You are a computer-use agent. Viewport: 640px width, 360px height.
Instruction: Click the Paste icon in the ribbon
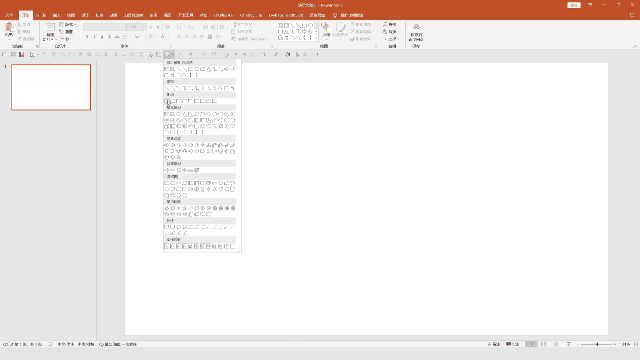(x=9, y=28)
